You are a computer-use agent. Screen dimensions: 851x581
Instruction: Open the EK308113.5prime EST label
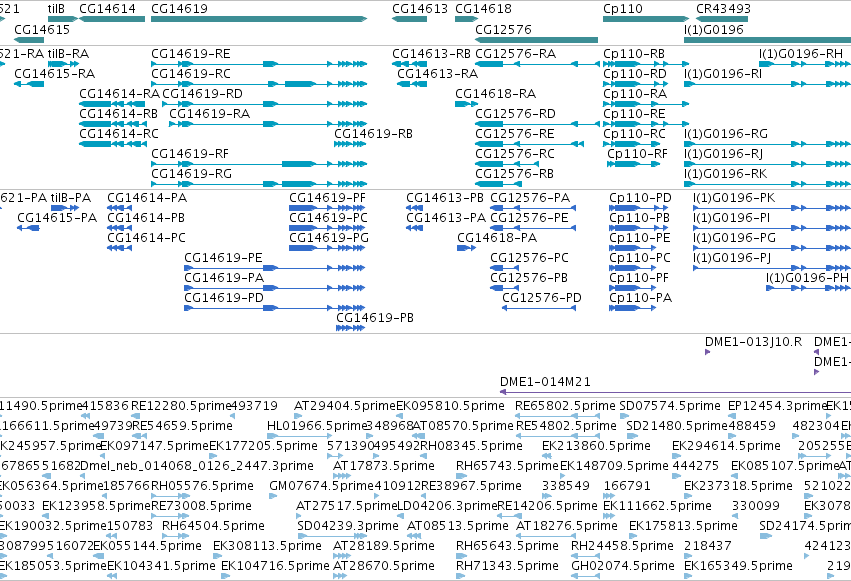point(267,546)
